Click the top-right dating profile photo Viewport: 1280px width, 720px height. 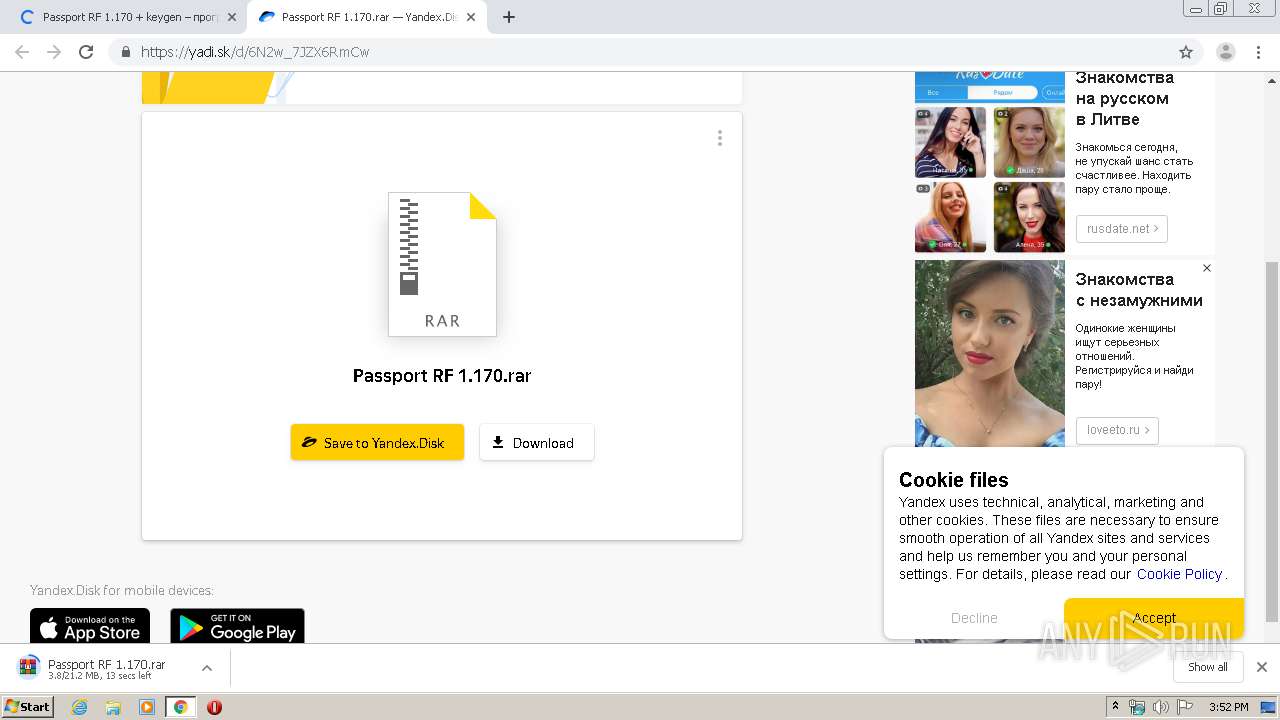tap(1029, 142)
